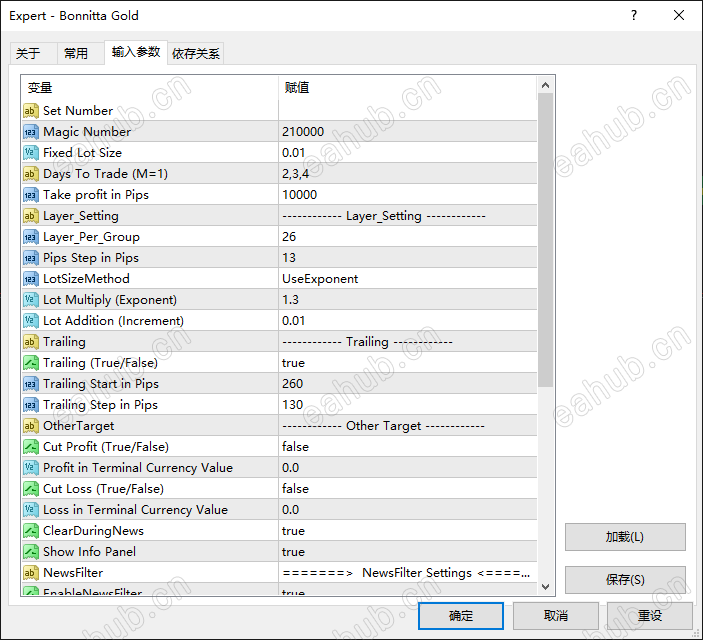Select the Profit in Terminal Currency Value label
Screen dimensions: 703x640
(x=138, y=468)
